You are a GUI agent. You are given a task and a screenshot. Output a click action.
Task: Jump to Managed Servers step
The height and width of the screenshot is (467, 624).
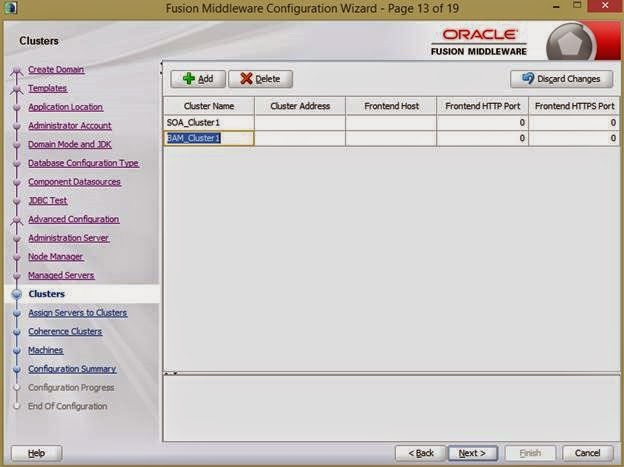click(61, 275)
